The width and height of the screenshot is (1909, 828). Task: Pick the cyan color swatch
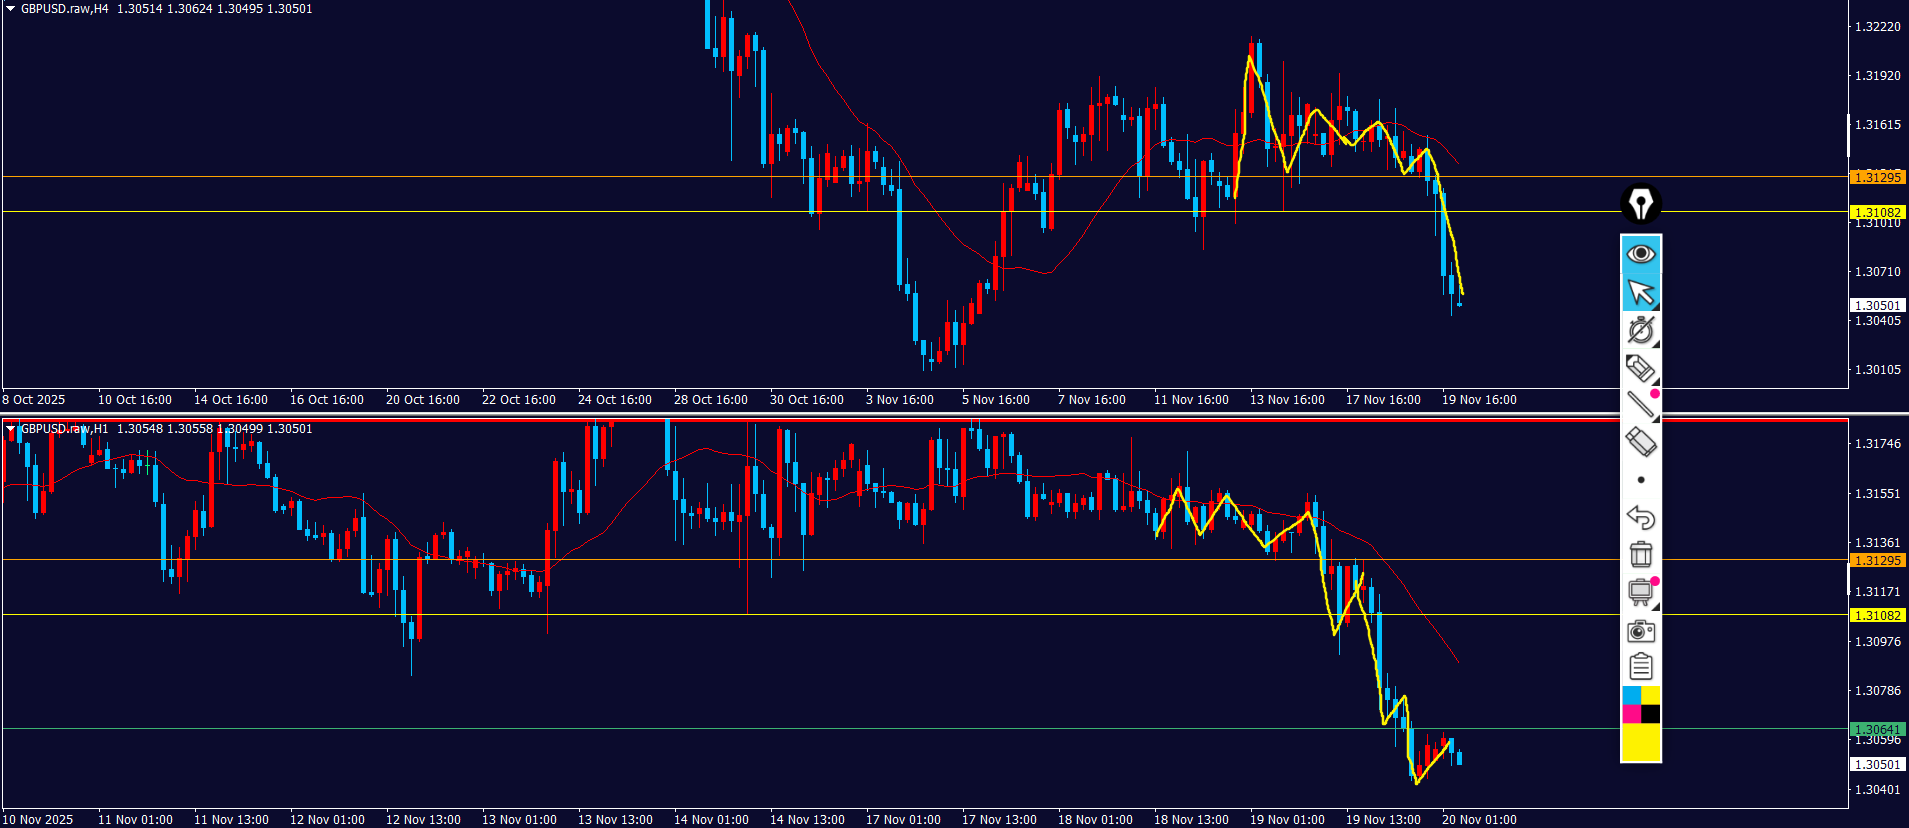point(1631,695)
